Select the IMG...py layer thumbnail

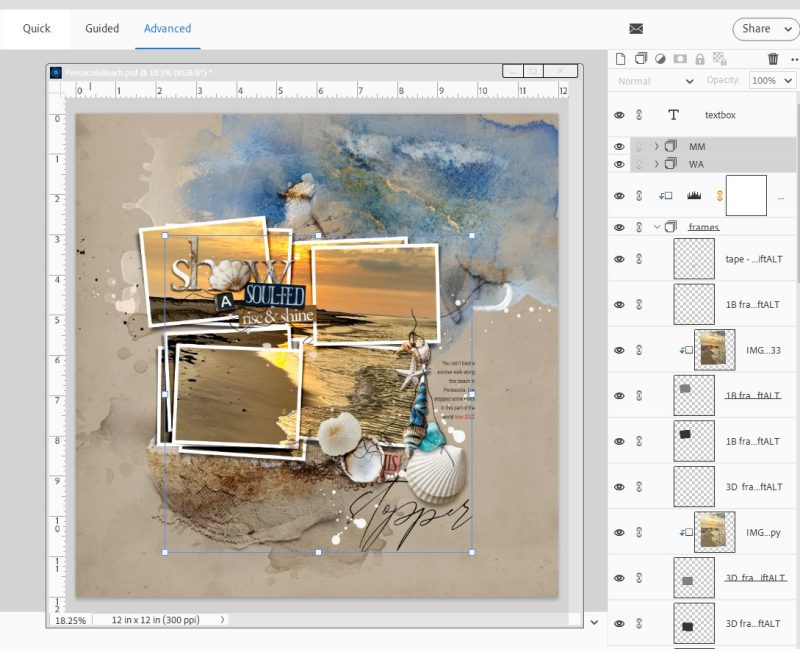pos(714,532)
